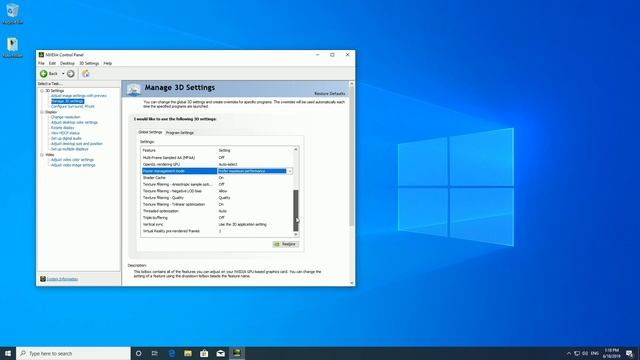Open the Help menu

[108, 63]
